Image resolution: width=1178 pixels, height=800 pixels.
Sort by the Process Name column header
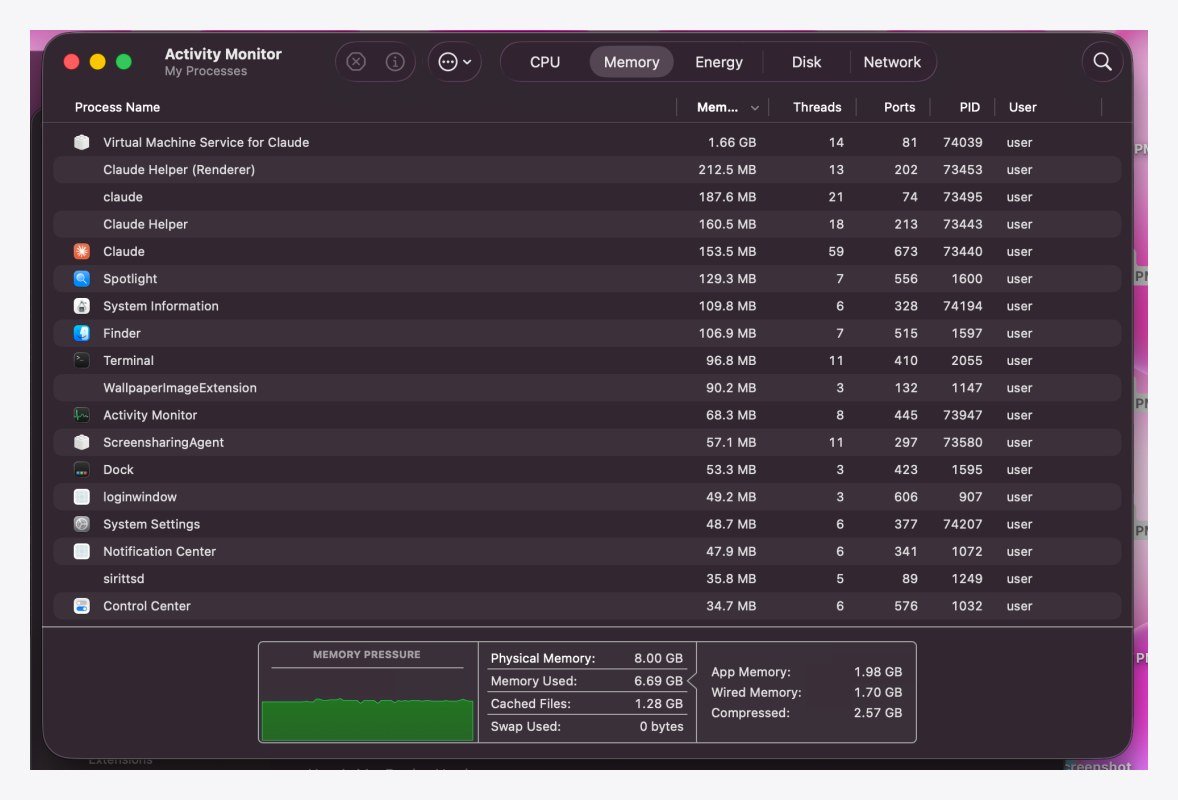point(117,107)
